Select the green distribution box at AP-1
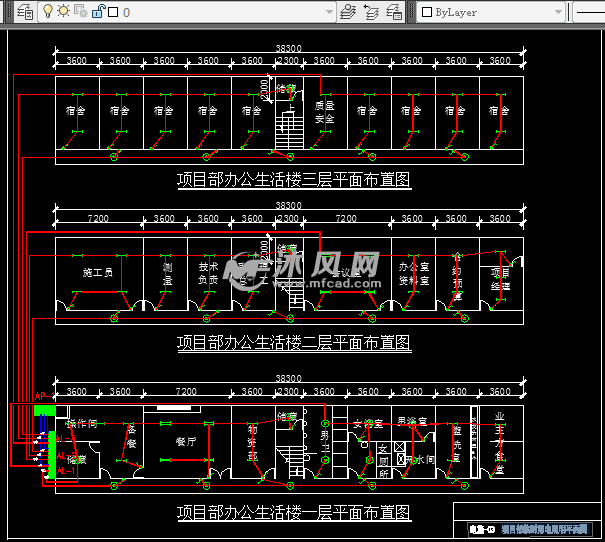 [x=45, y=410]
